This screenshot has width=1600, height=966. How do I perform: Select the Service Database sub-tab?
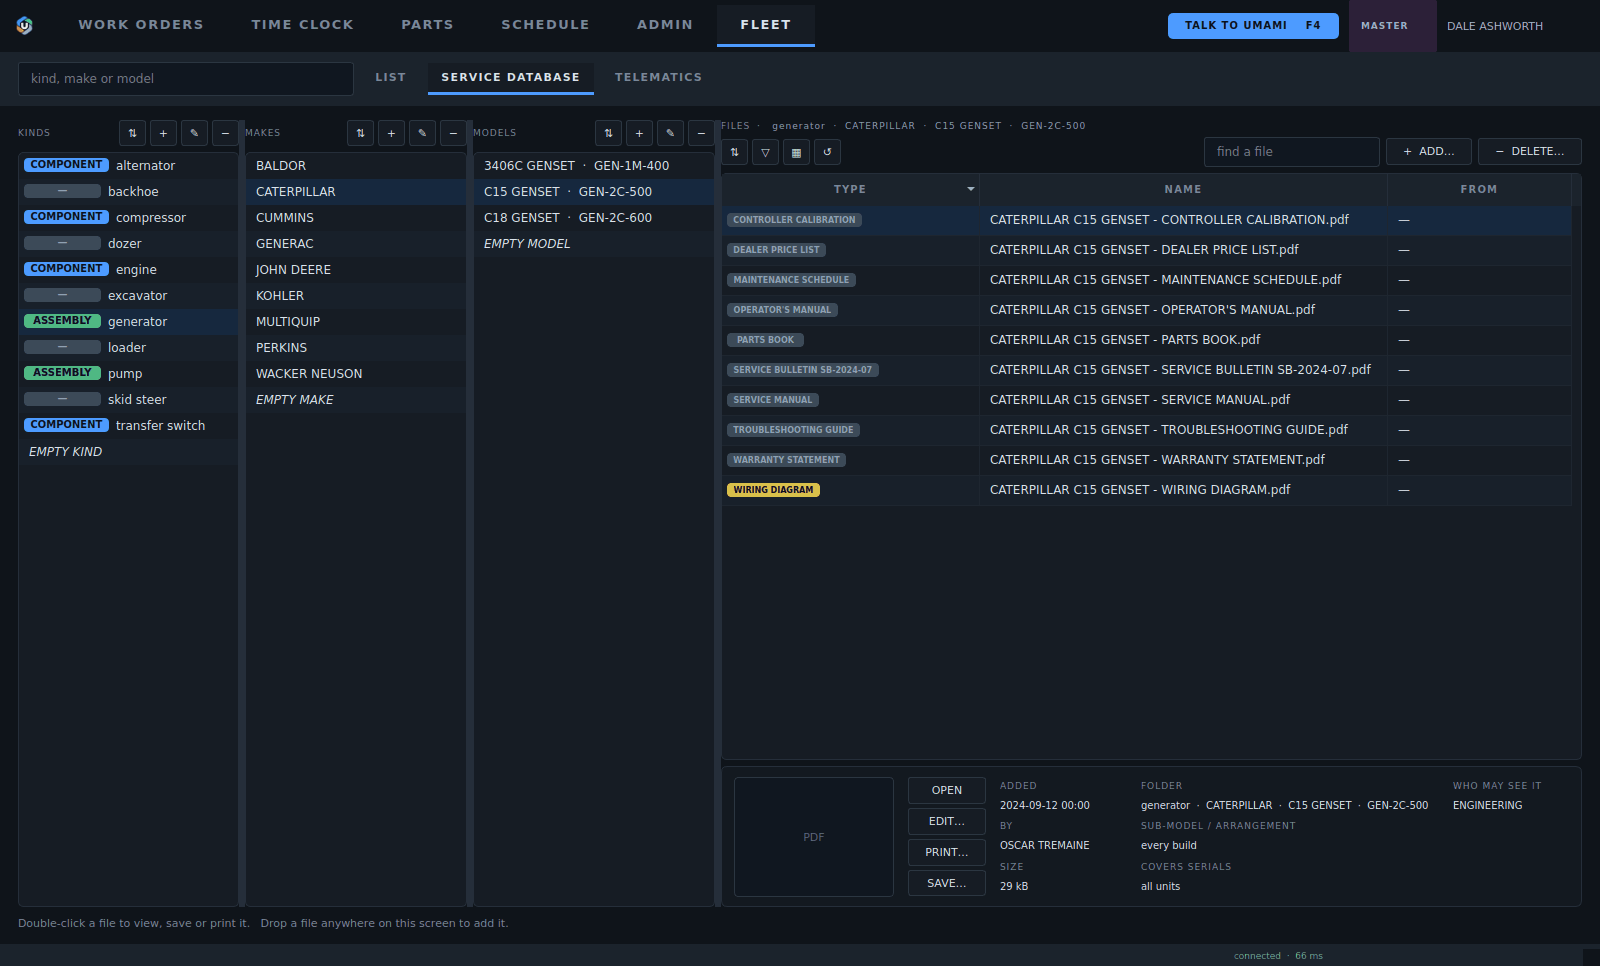coord(511,77)
